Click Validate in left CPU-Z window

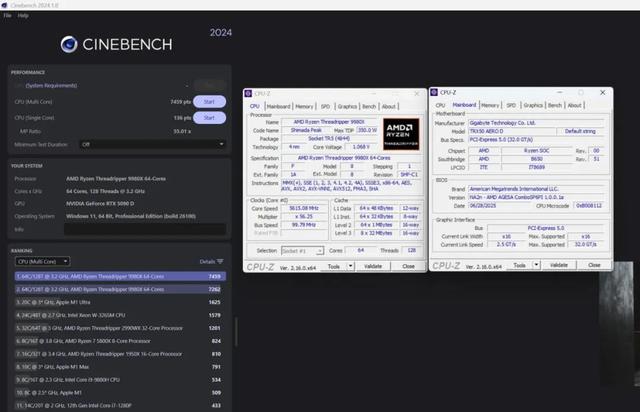click(x=373, y=266)
